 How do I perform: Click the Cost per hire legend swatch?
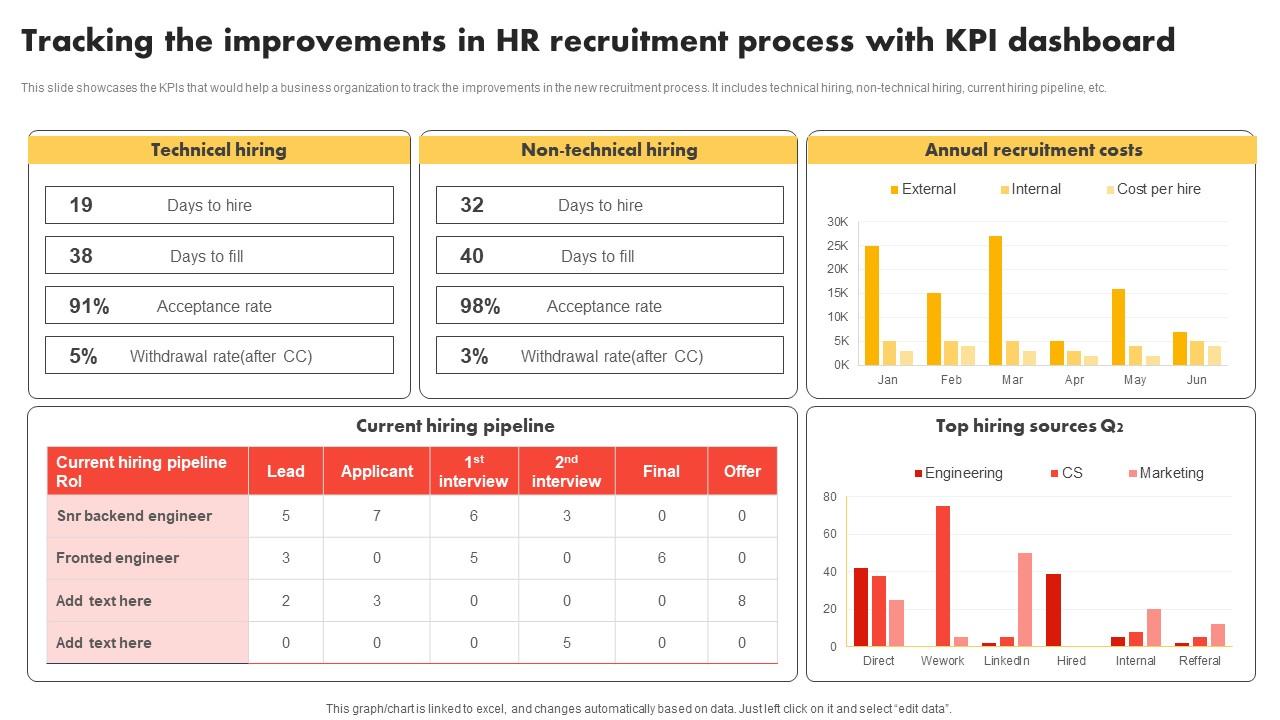[1110, 189]
